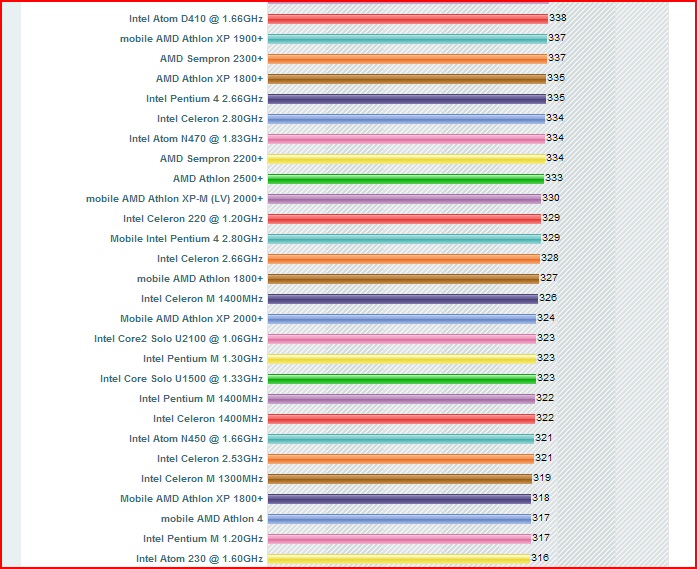Click the score 326 for Celeron M 1400MHz
This screenshot has width=697, height=569.
pos(548,298)
